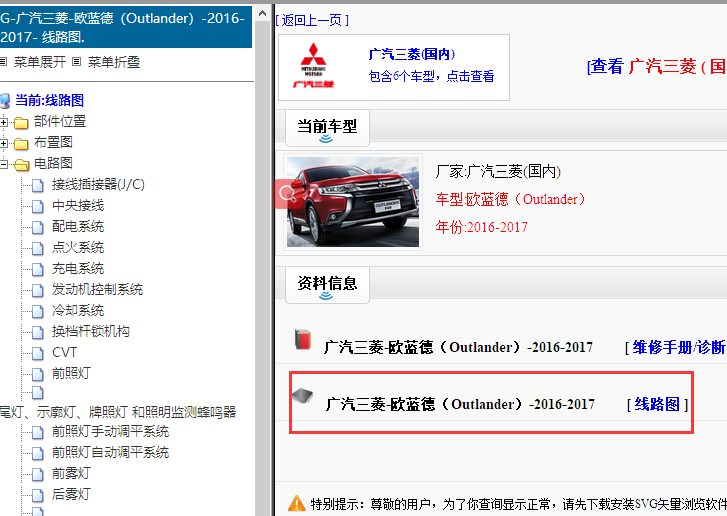This screenshot has height=516, width=727.
Task: Select the 资料信息 tab
Action: point(327,285)
